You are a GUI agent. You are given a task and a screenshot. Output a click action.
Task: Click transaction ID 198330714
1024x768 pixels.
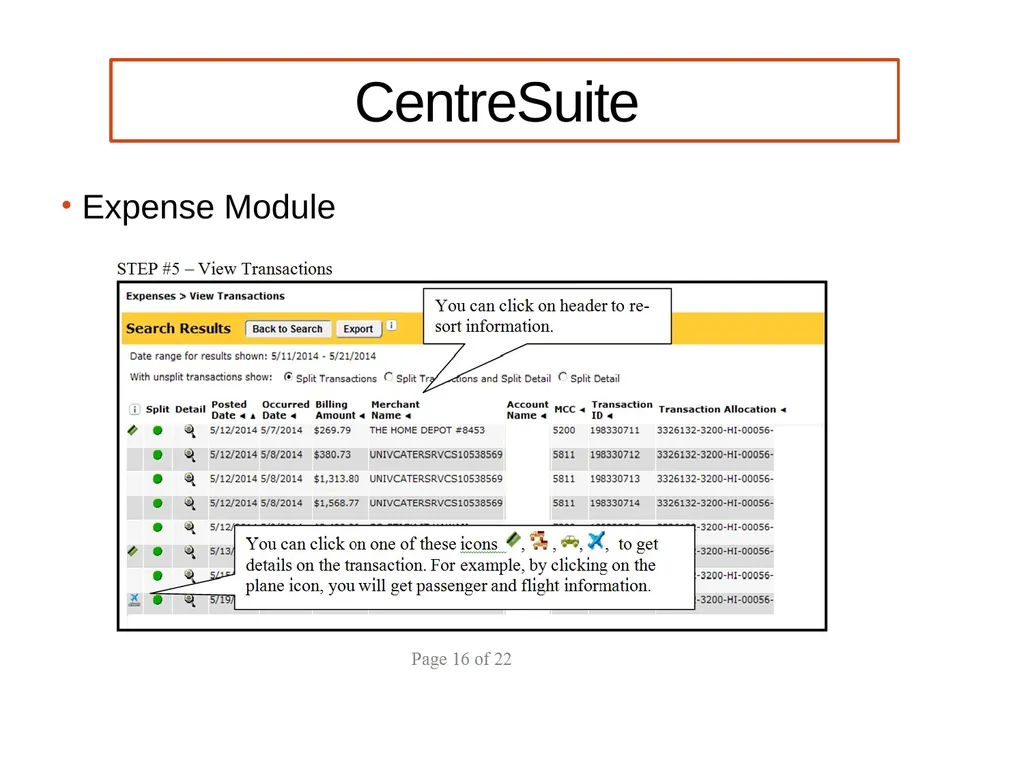(x=615, y=503)
